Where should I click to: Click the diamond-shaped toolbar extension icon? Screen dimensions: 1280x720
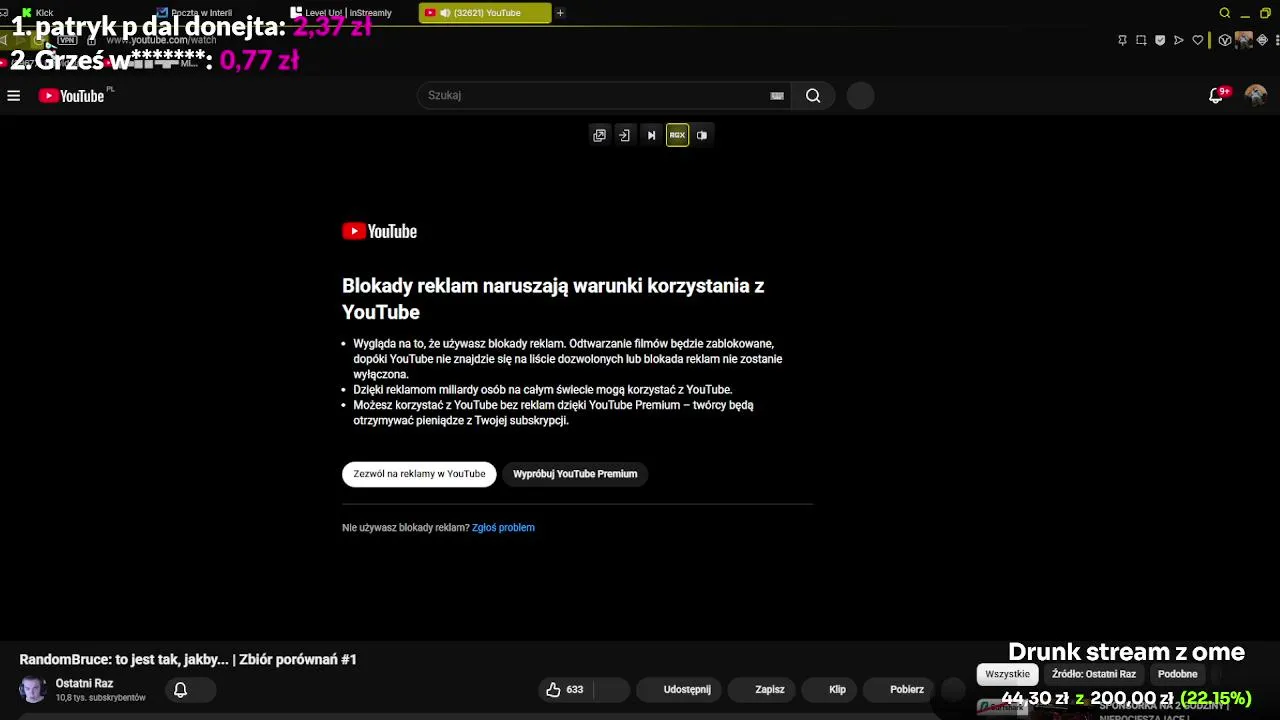pos(1262,40)
